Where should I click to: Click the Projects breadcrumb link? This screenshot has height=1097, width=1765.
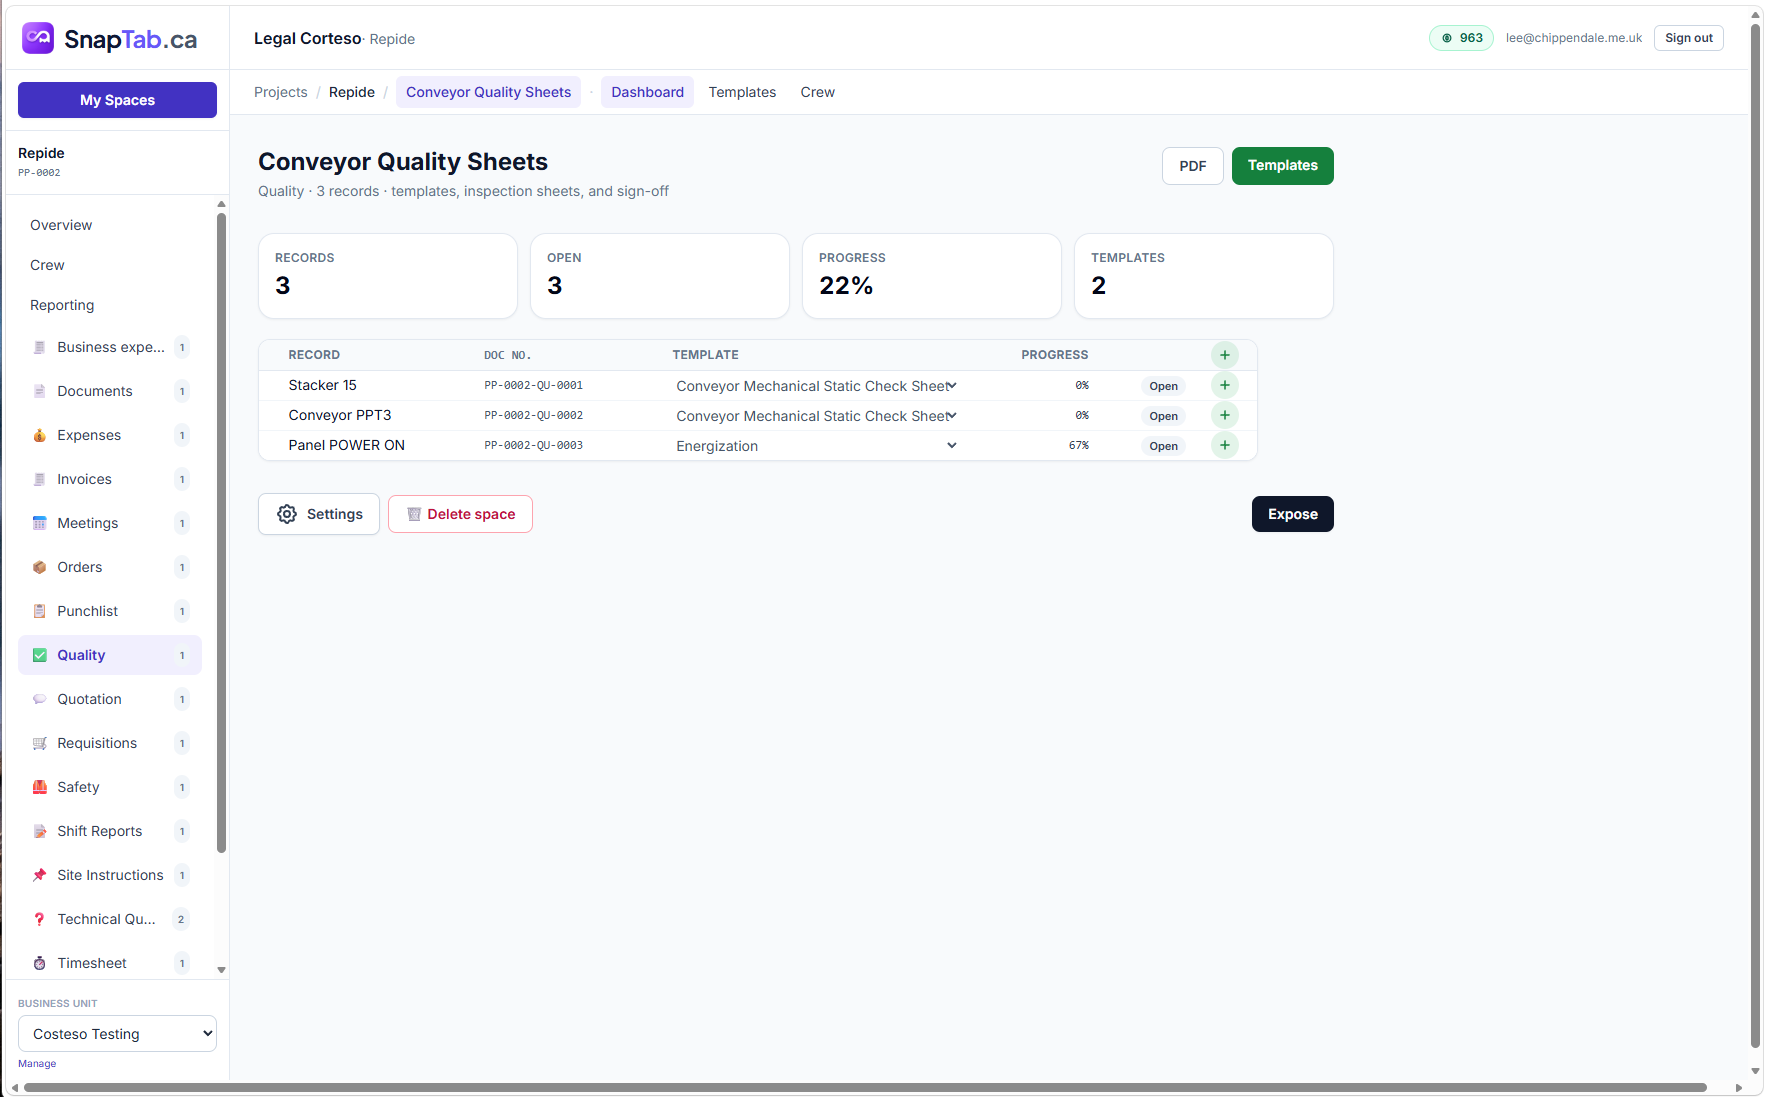click(x=281, y=92)
